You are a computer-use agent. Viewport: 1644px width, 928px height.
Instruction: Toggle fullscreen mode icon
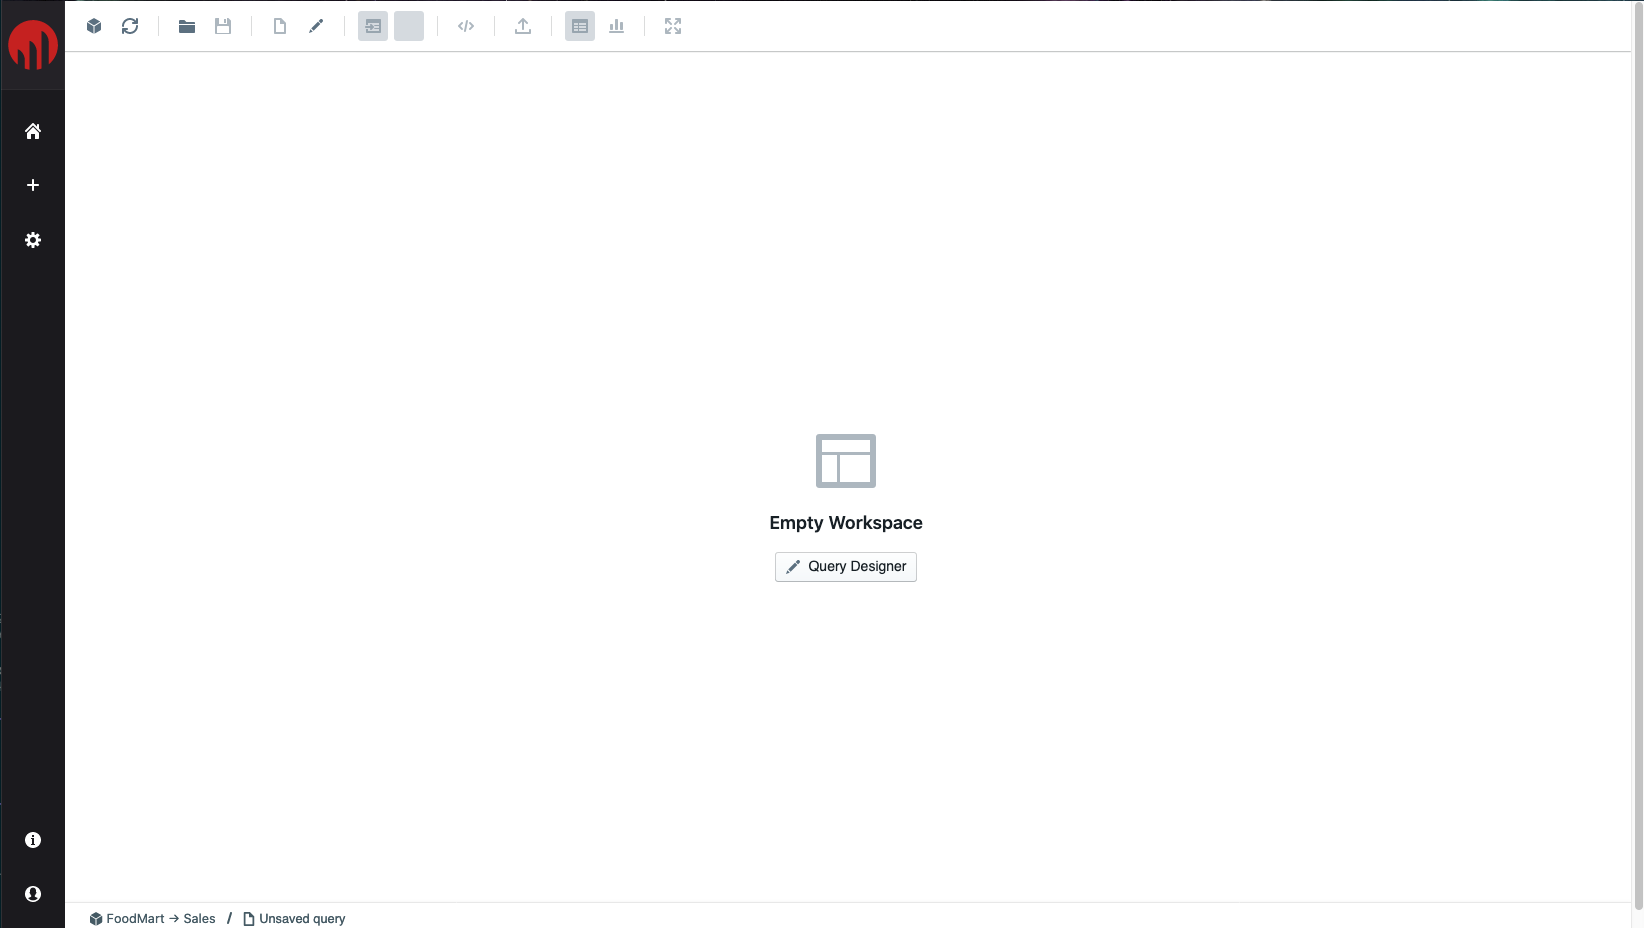coord(673,26)
